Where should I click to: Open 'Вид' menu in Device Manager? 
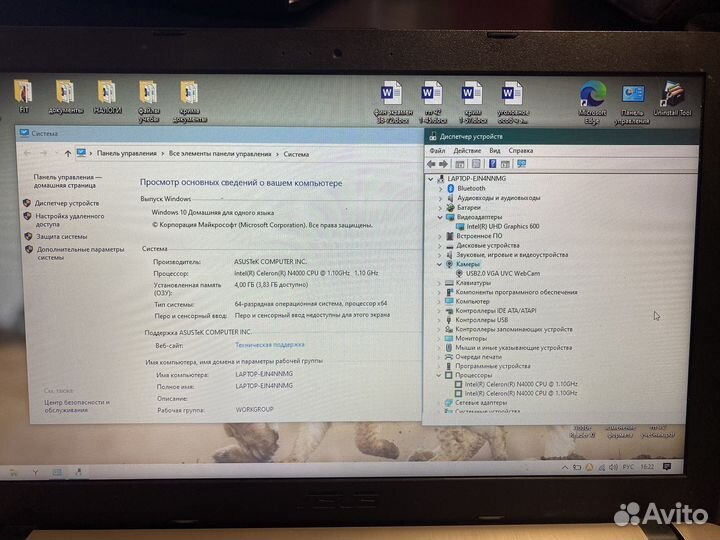click(x=495, y=150)
